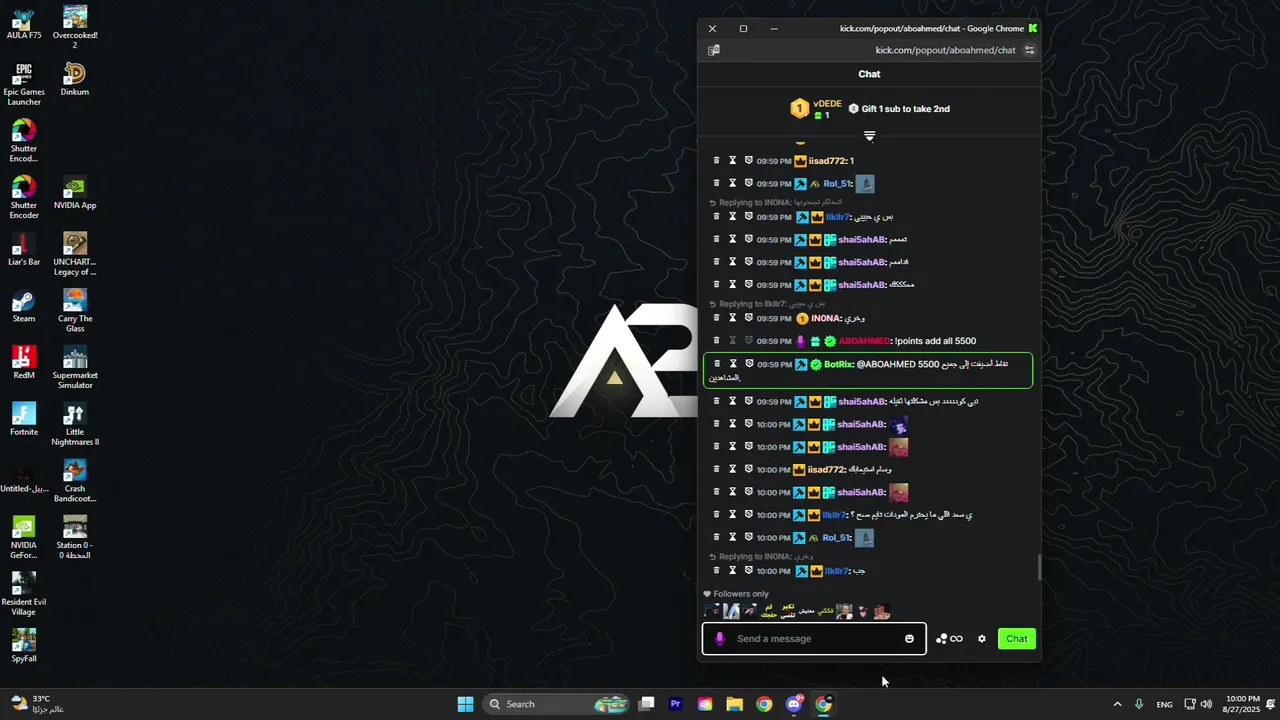Screen dimensions: 1280x720
Task: Timeout llkllr7 on the 10:00 PM reply to INONA
Action: [x=732, y=570]
